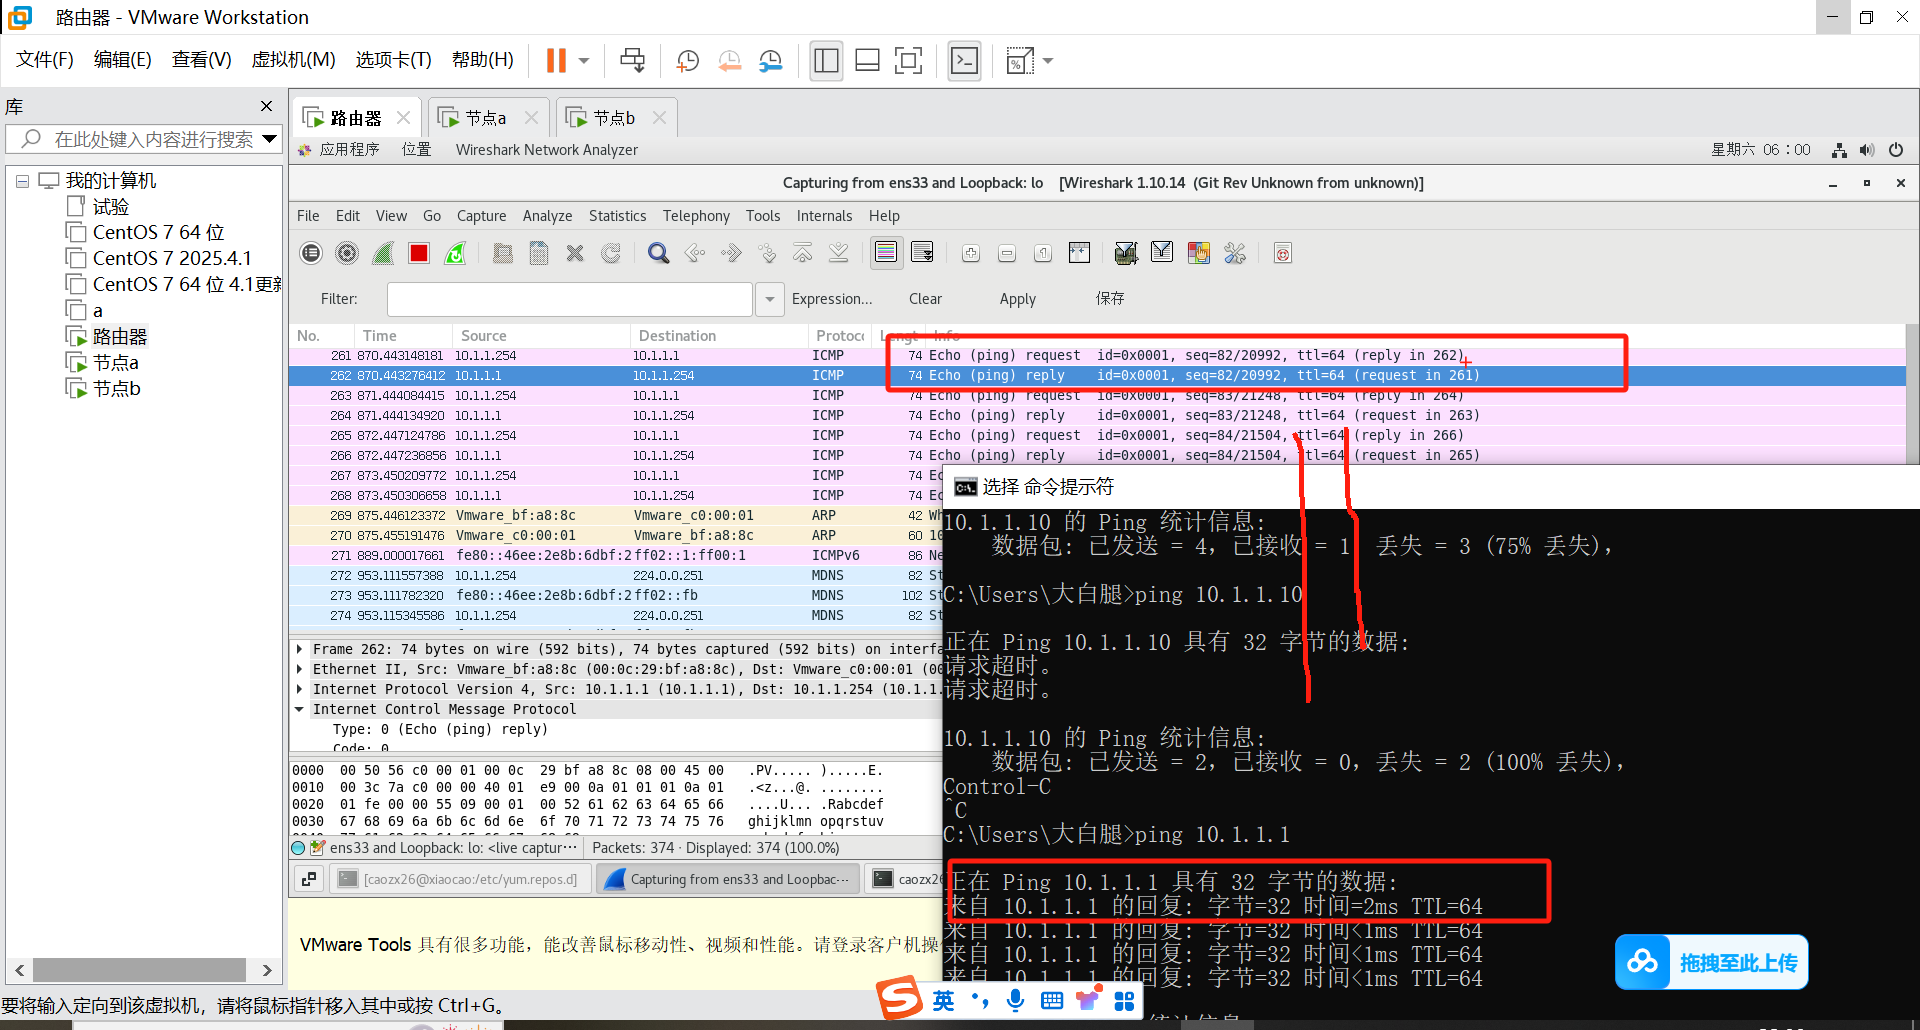Click the VMware library horizontal scrollbar

pos(140,970)
